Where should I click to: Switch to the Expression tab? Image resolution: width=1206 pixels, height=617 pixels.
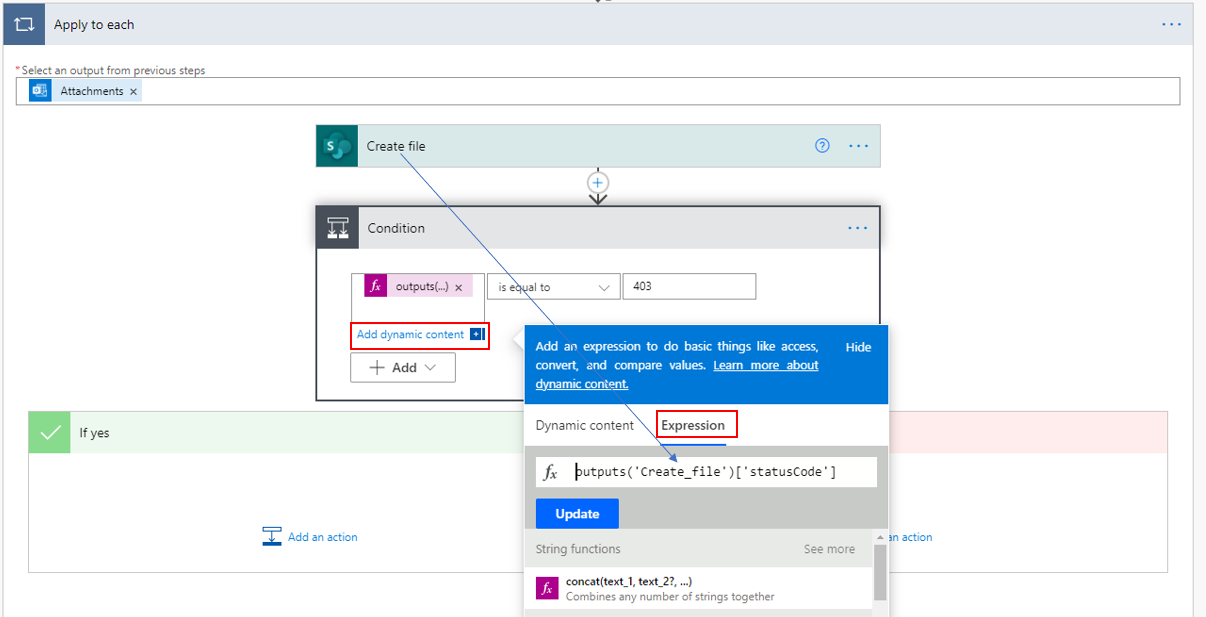[x=693, y=425]
